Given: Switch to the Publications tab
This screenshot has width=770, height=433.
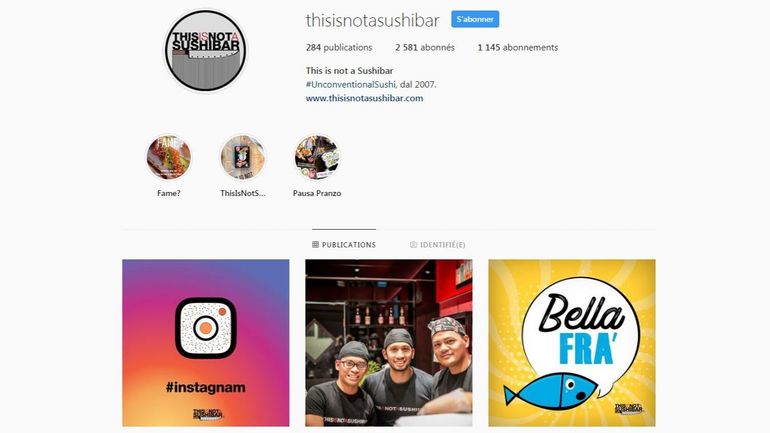Looking at the screenshot, I should click(344, 244).
